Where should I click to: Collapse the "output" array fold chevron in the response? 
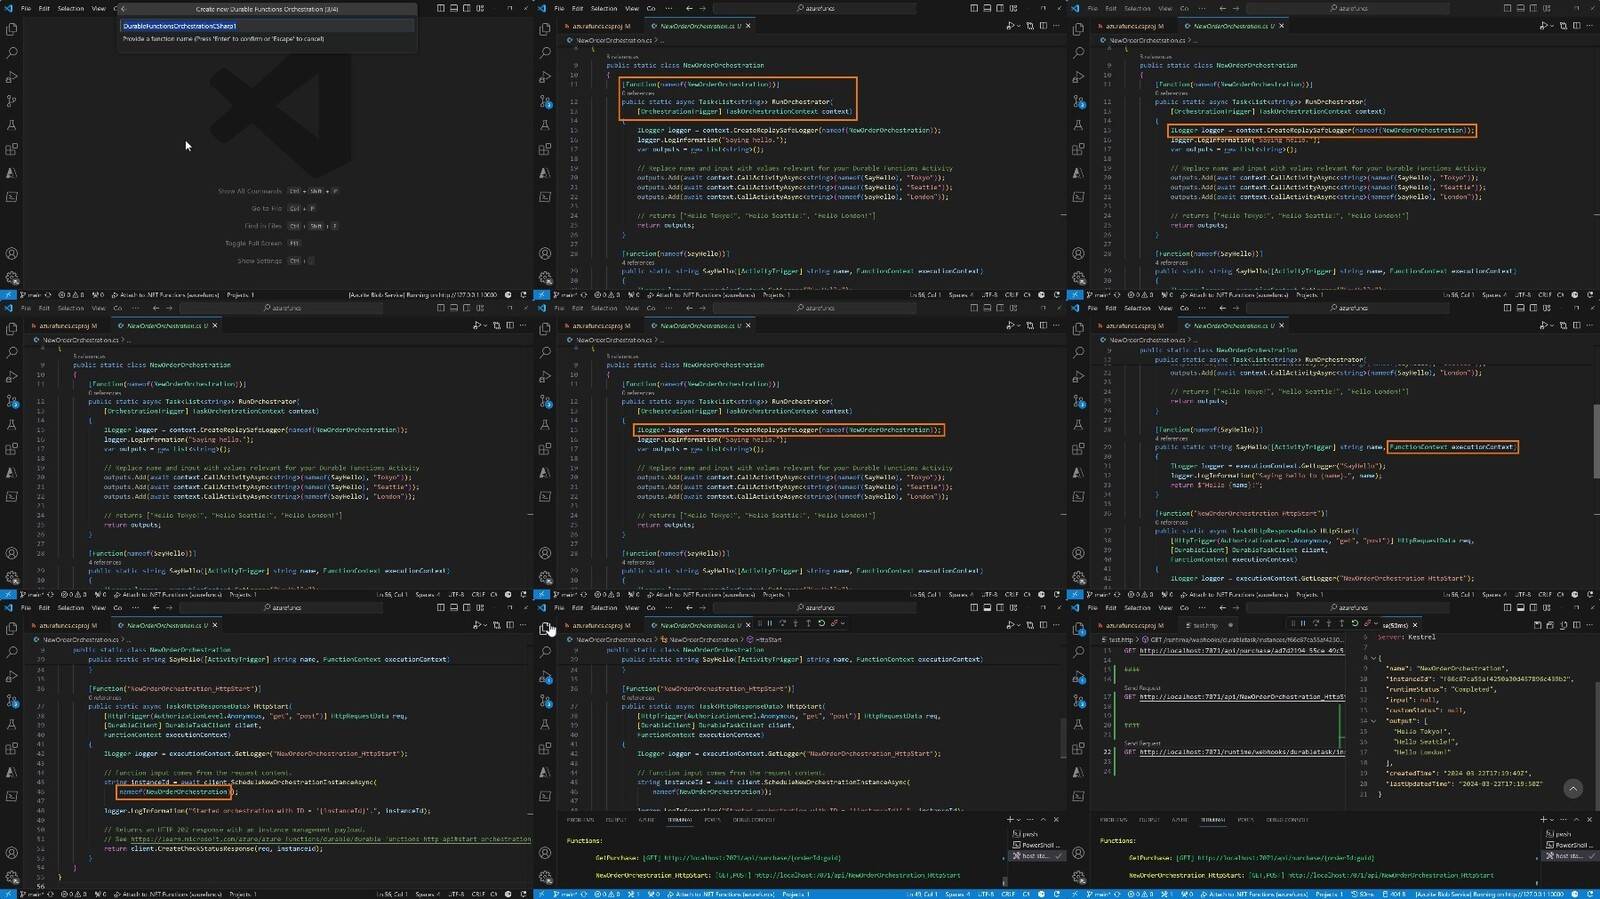coord(1373,721)
